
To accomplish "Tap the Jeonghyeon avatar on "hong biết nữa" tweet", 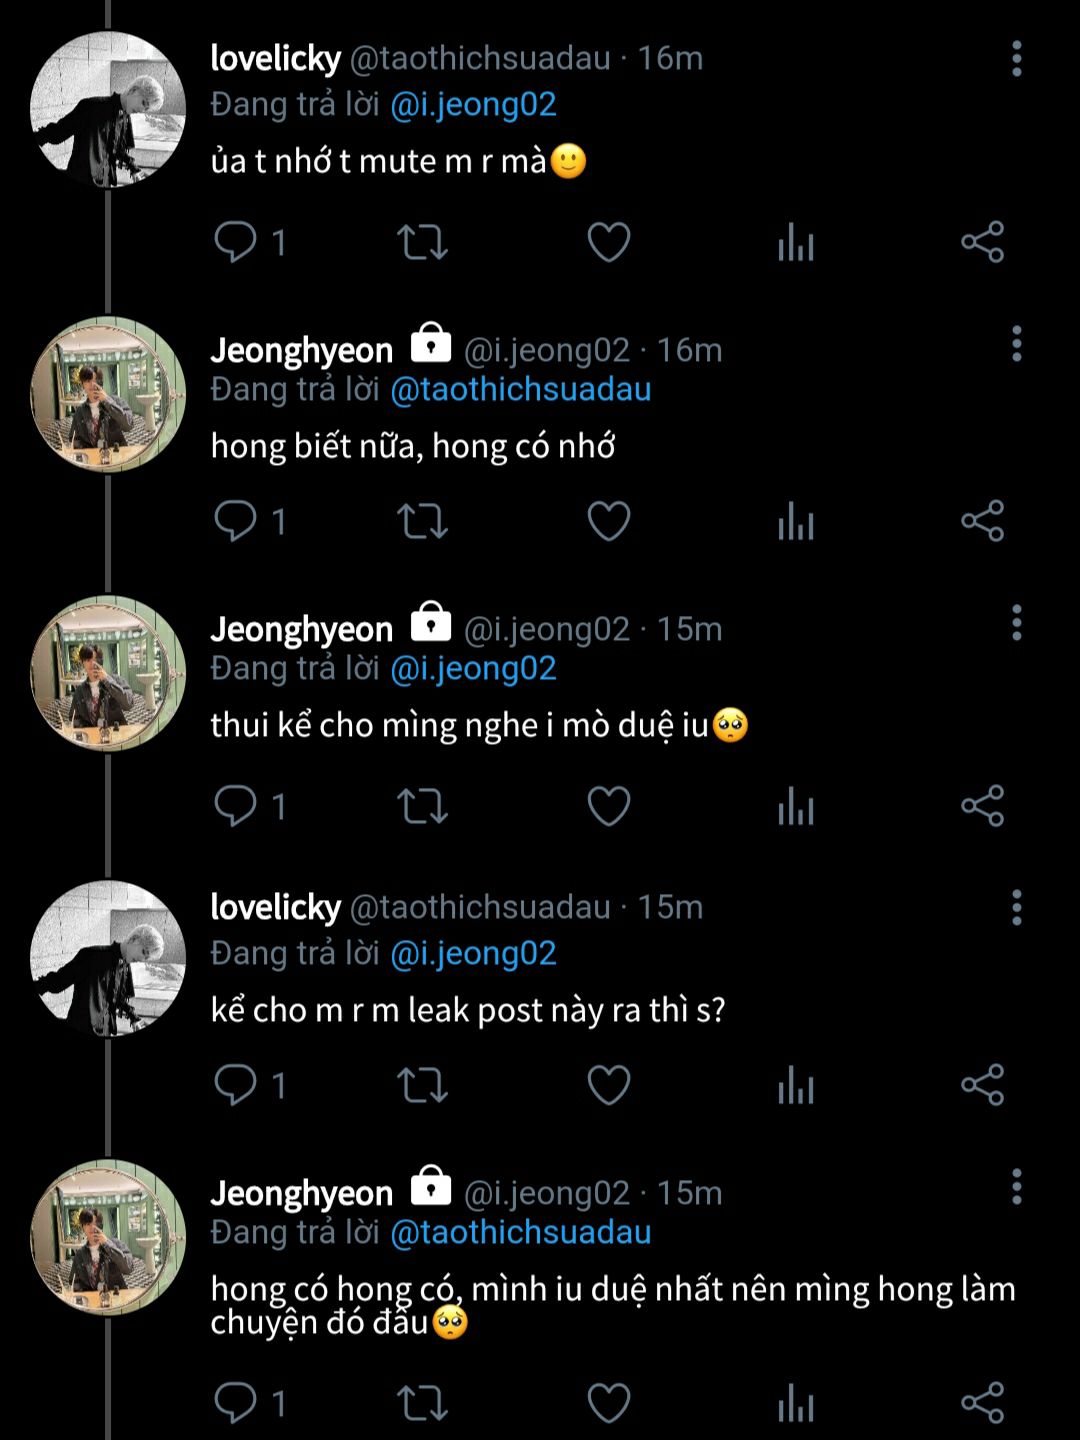I will (108, 394).
